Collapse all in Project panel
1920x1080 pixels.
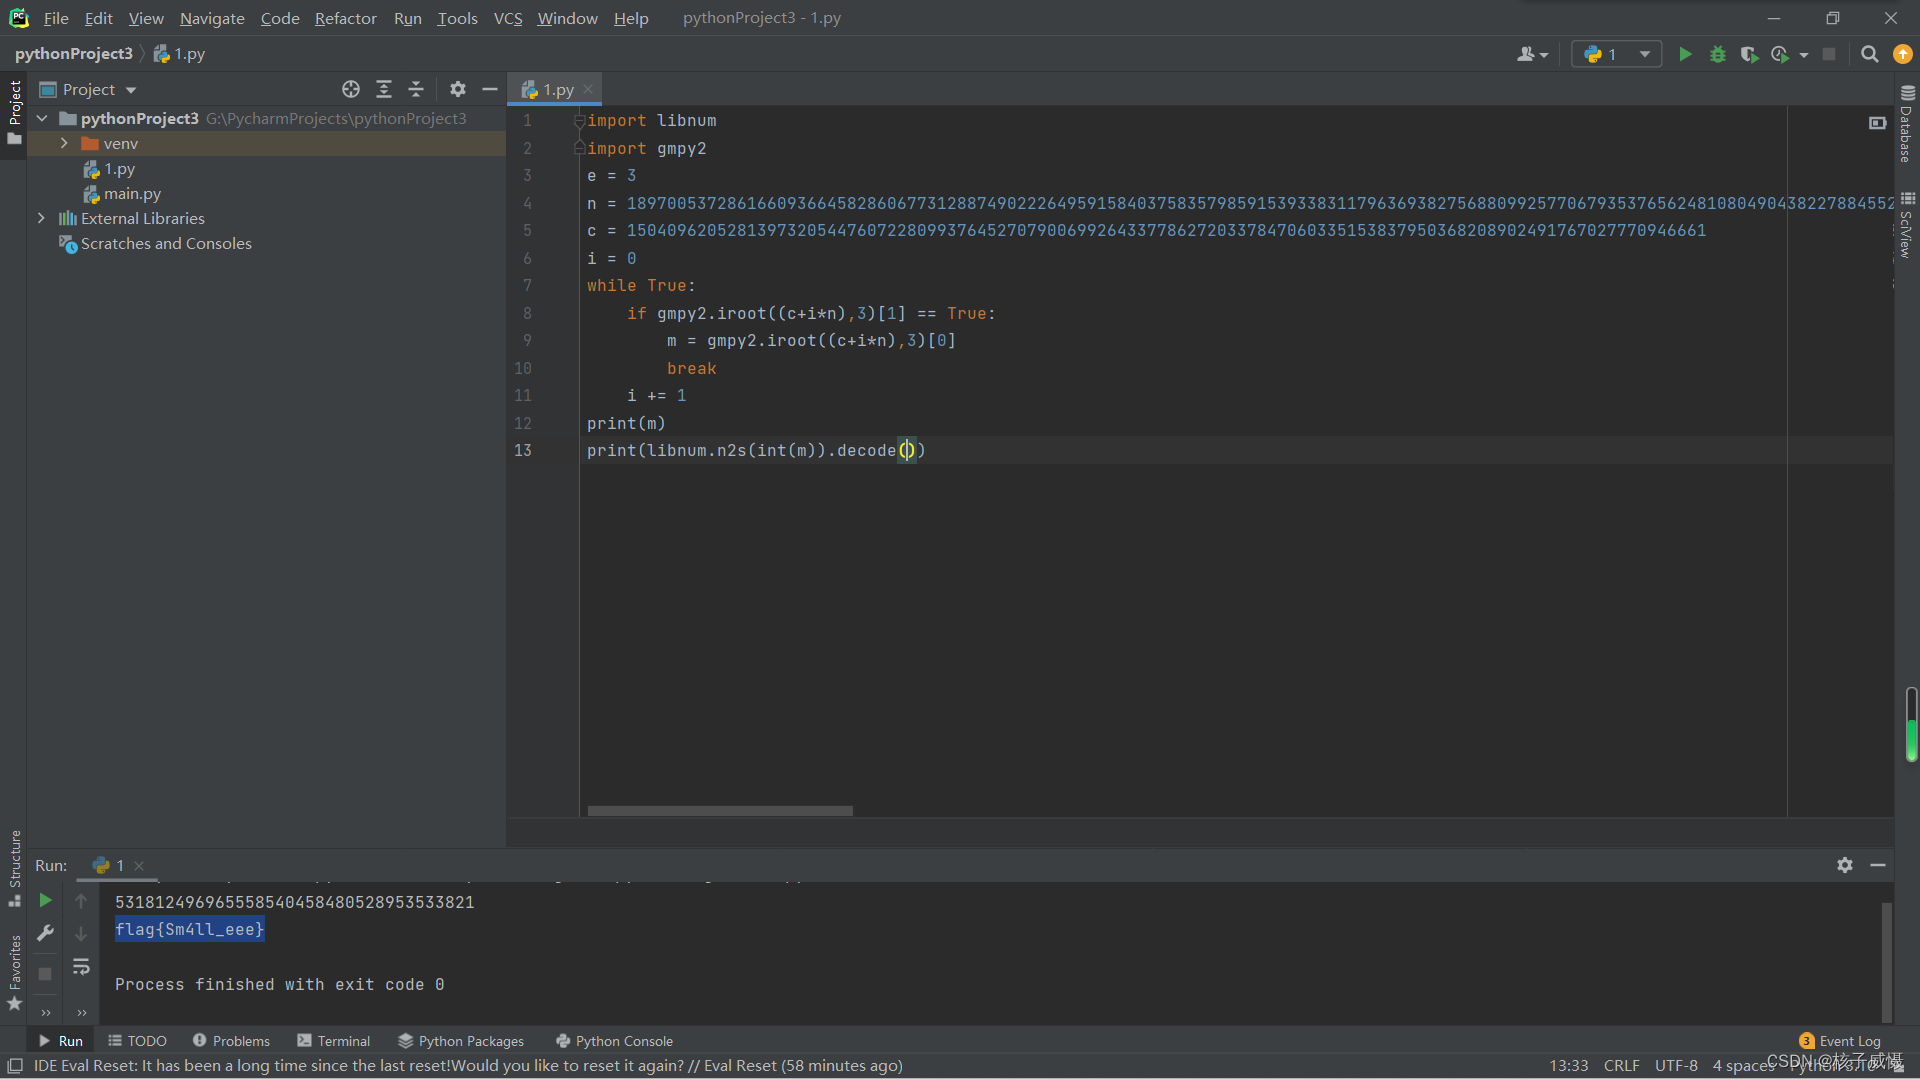(x=416, y=89)
